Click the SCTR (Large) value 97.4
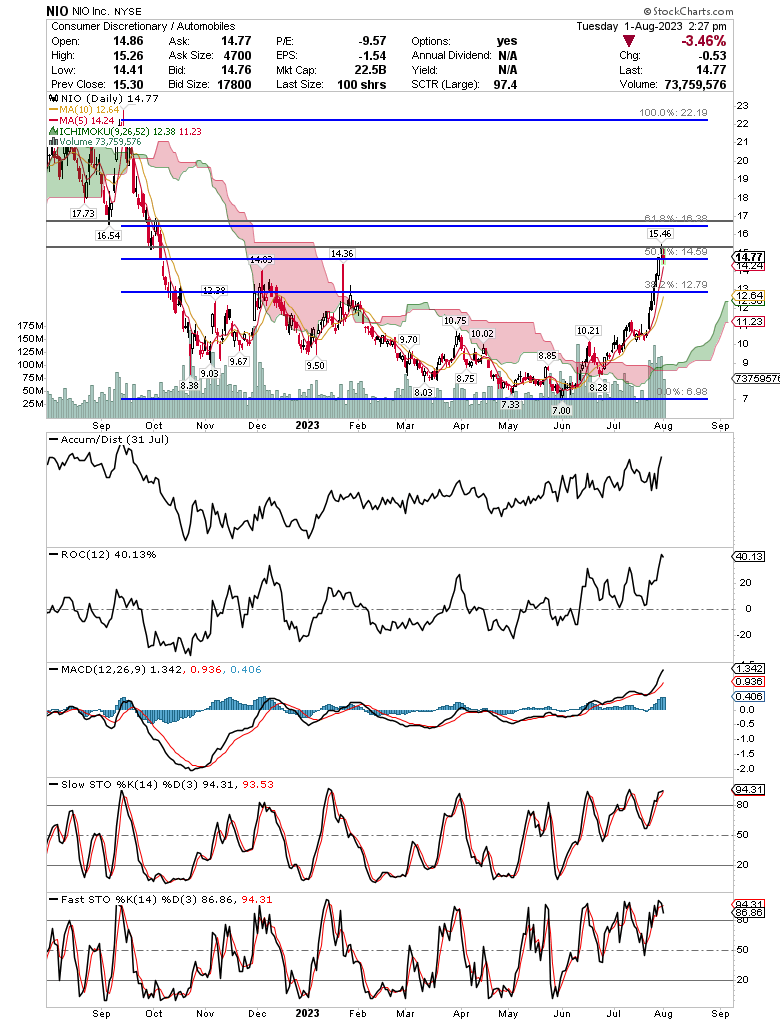 (x=505, y=84)
